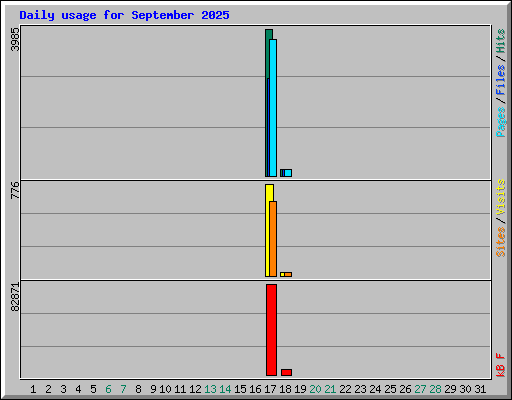Image resolution: width=512 pixels, height=400 pixels.
Task: Click the day 1 axis label
Action: click(x=33, y=389)
